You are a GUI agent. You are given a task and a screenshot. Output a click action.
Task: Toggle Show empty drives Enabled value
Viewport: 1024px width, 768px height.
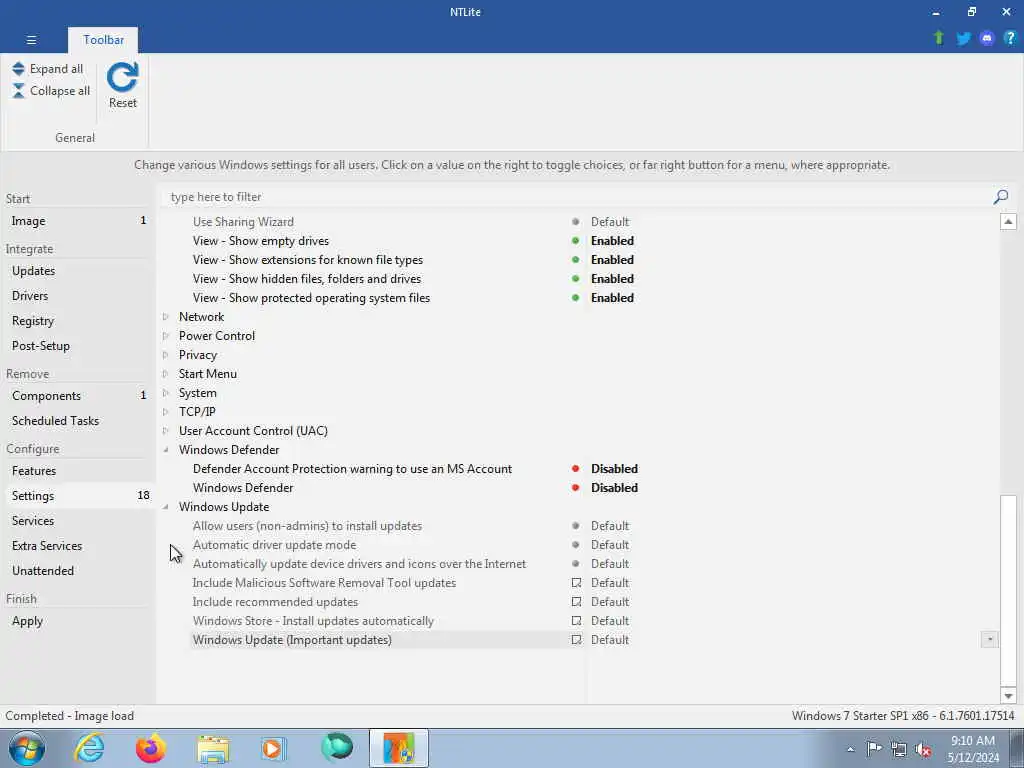612,241
